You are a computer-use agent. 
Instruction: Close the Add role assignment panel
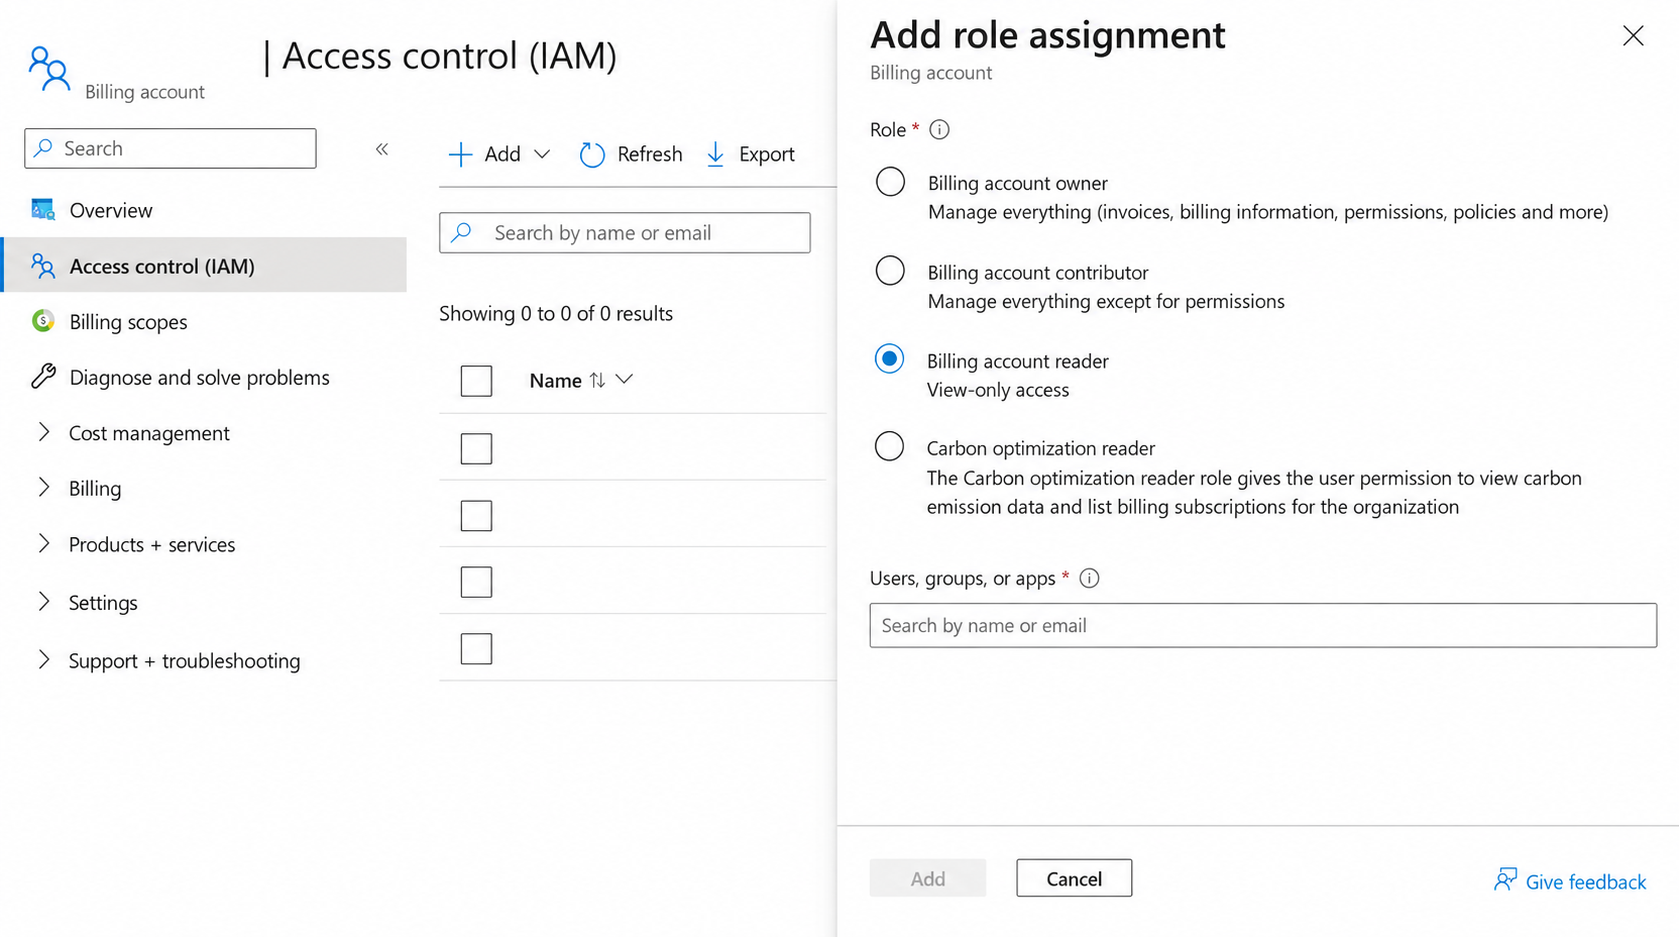[x=1633, y=36]
